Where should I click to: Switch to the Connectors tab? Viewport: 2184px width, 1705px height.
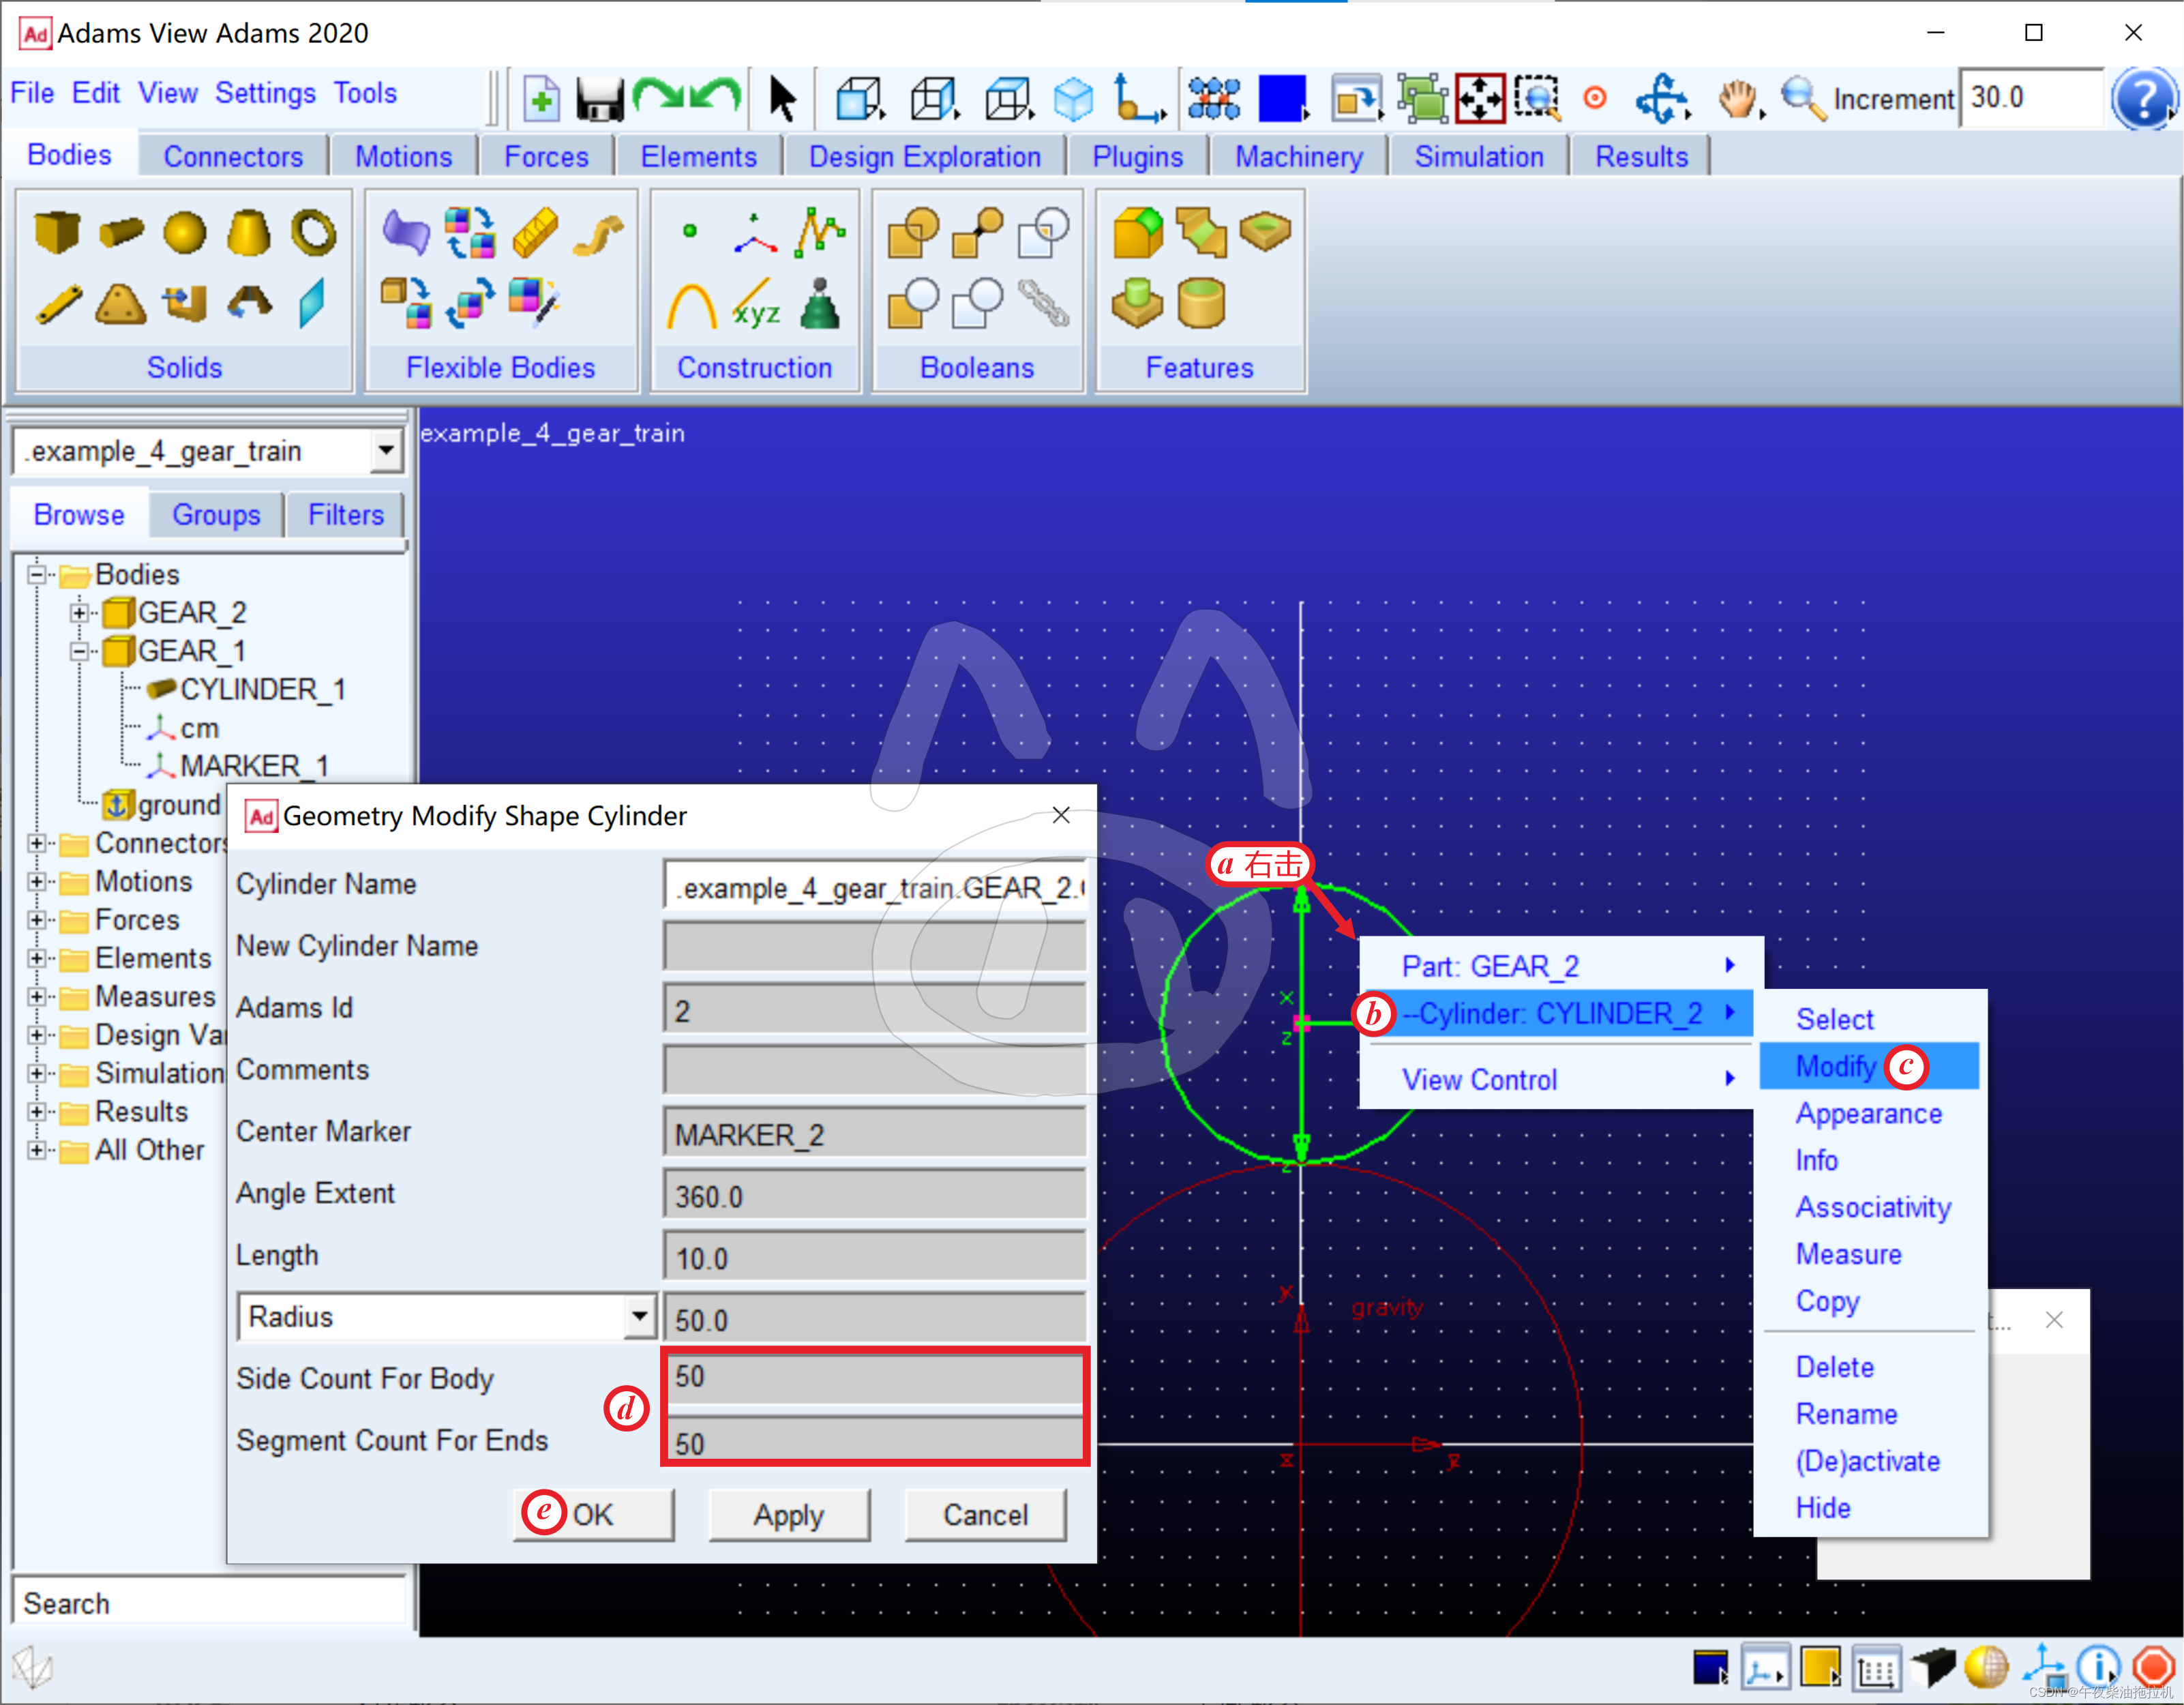click(233, 157)
